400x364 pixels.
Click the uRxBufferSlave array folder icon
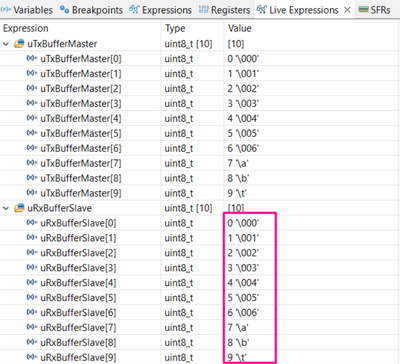19,208
